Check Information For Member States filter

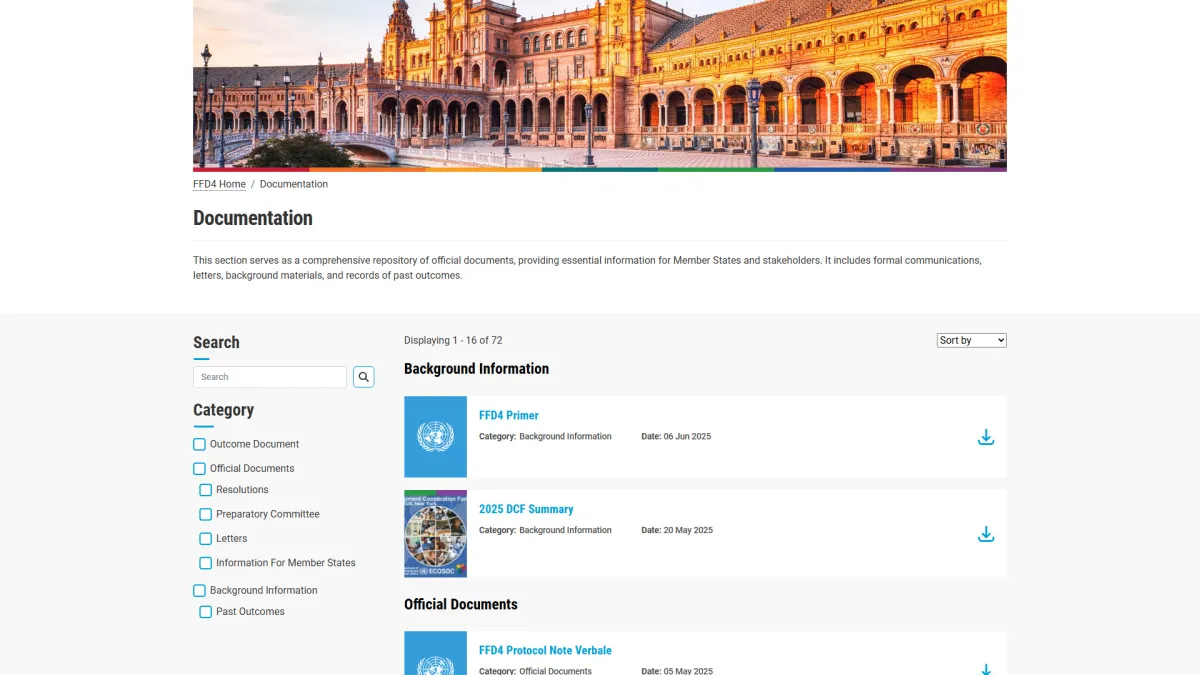[x=206, y=563]
